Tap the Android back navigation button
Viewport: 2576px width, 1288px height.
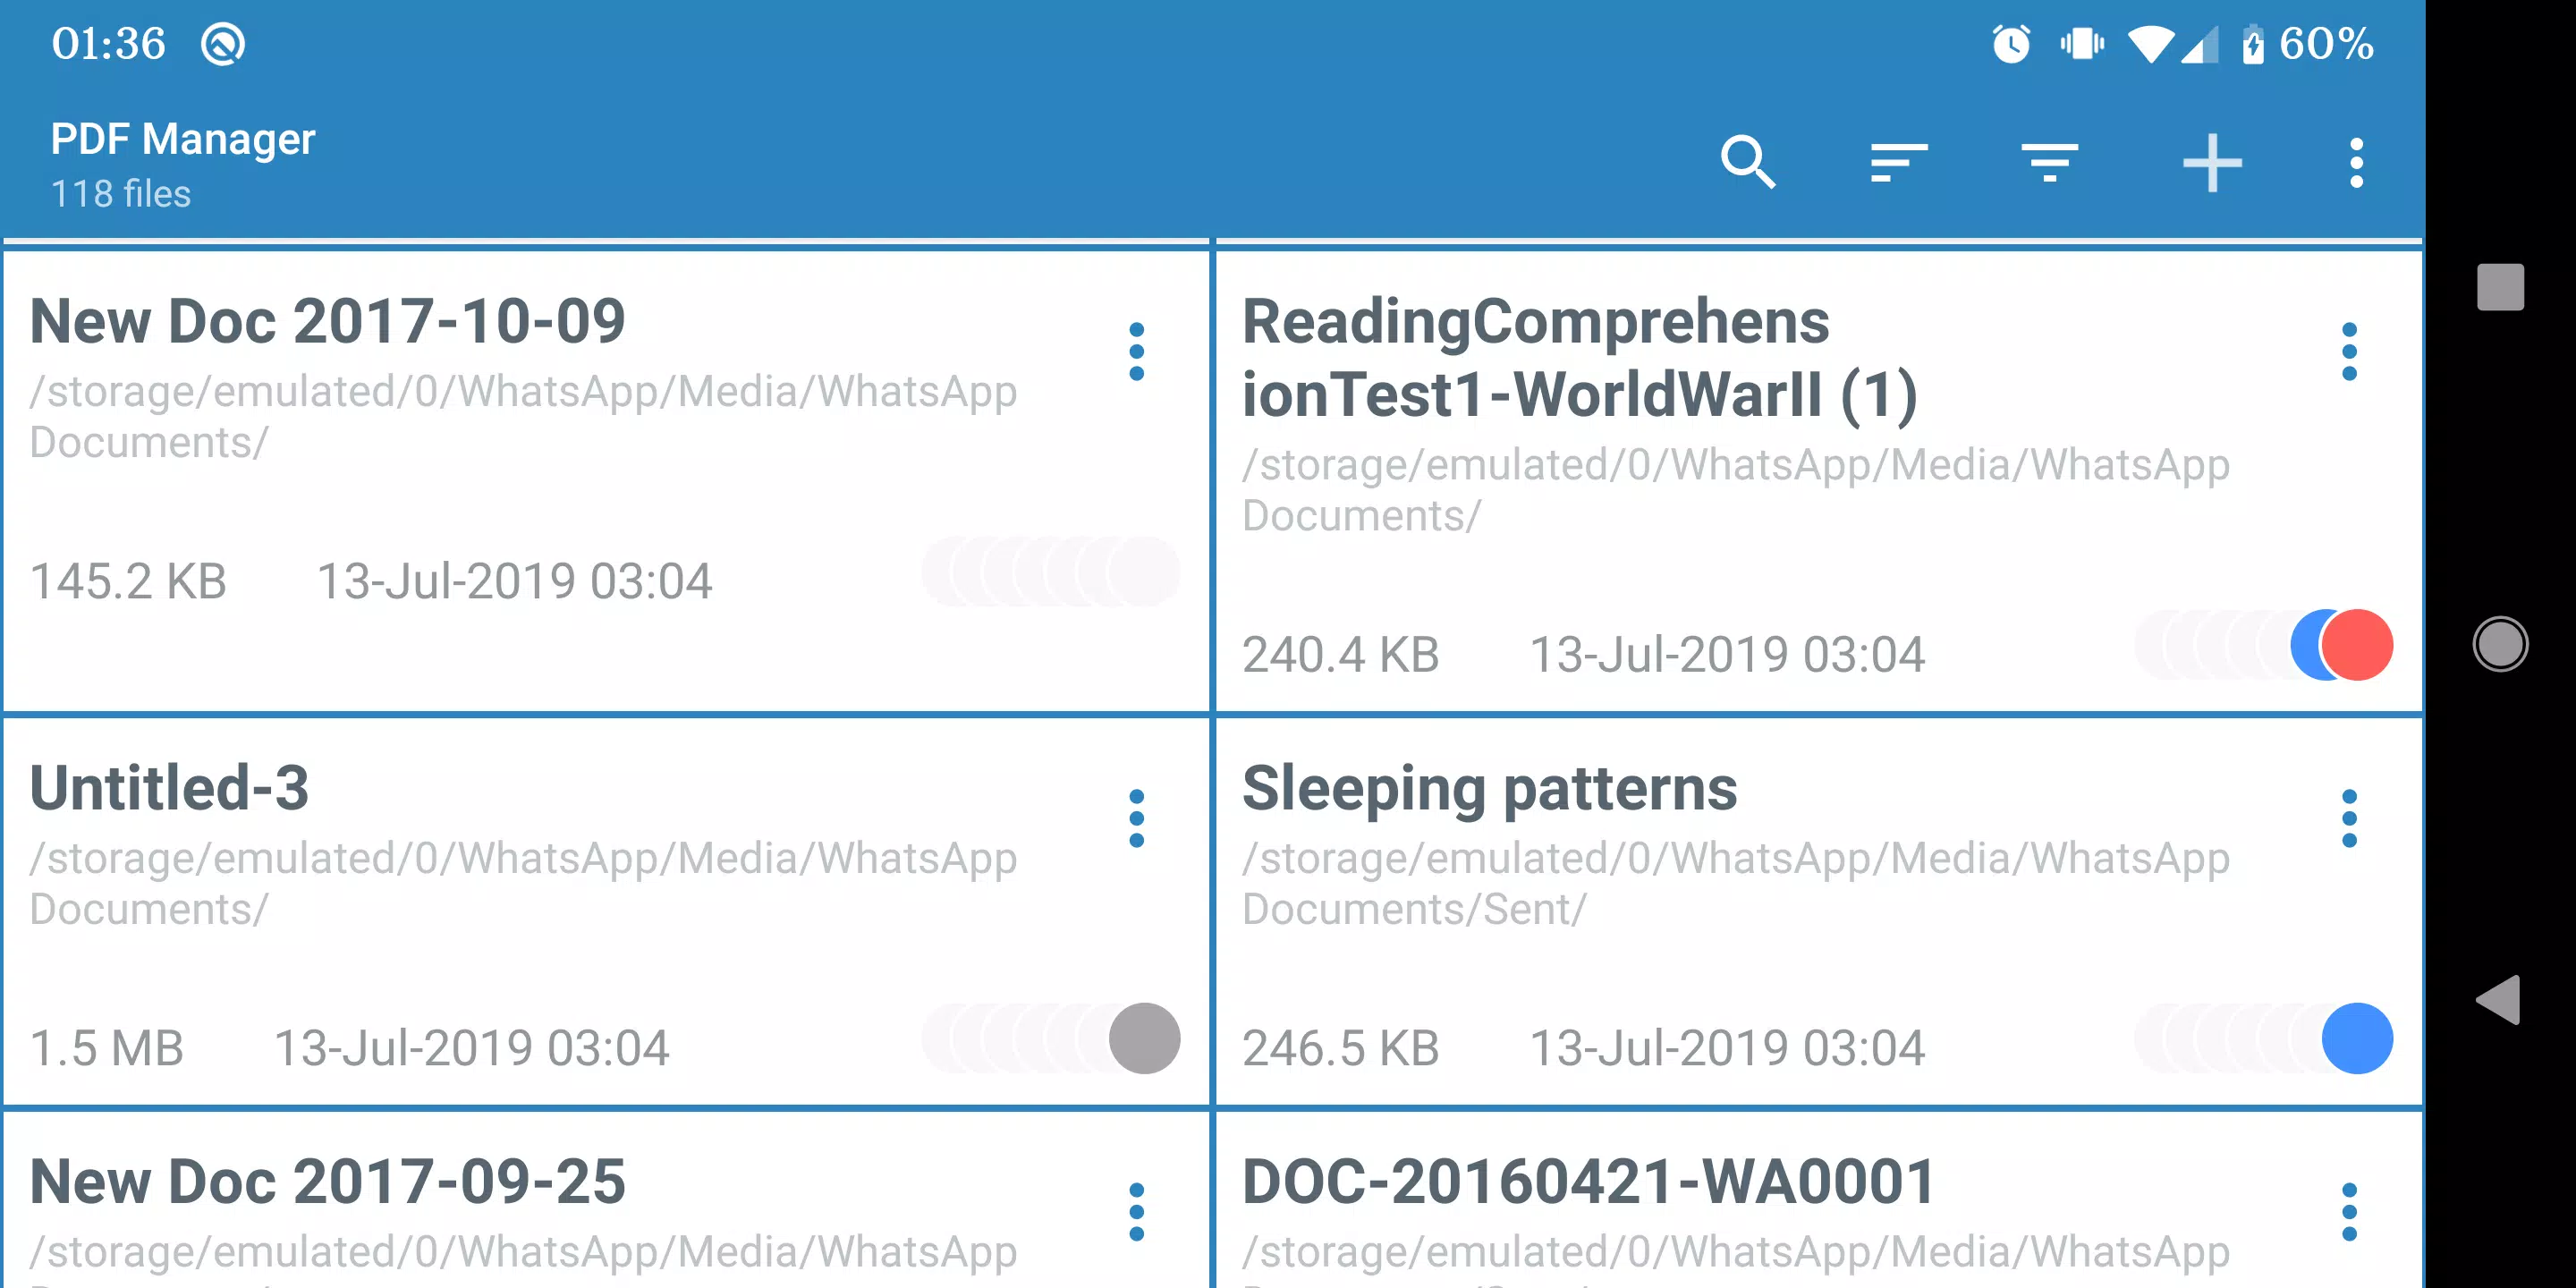2499,1000
